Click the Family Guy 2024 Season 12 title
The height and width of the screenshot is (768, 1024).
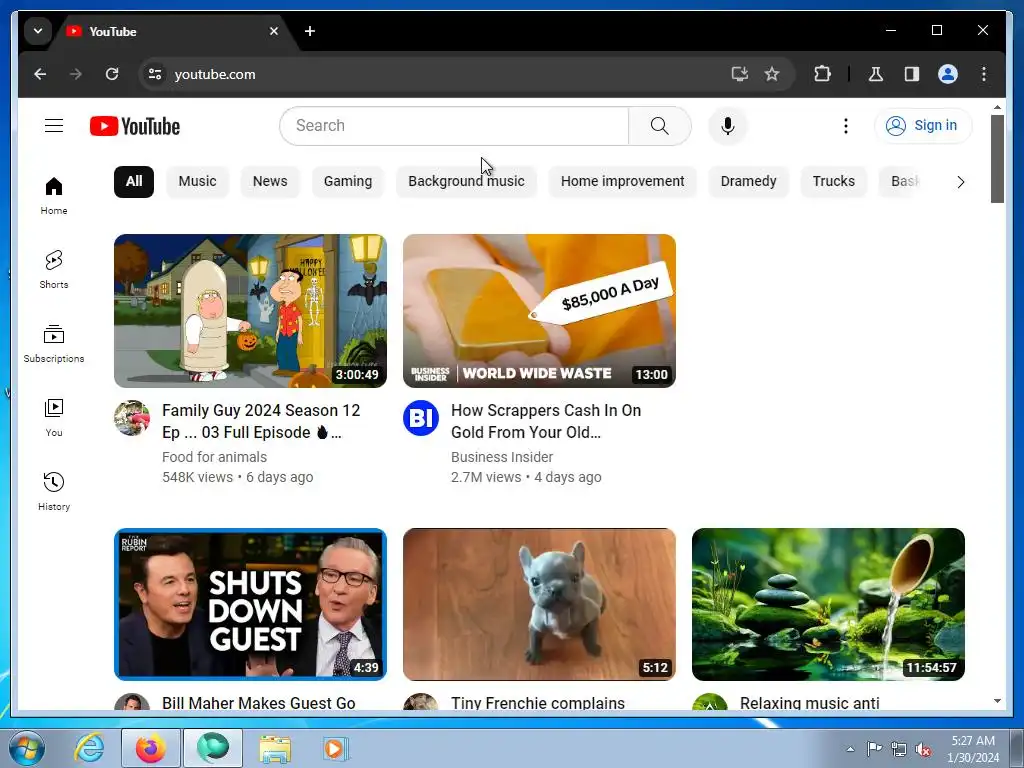coord(261,421)
